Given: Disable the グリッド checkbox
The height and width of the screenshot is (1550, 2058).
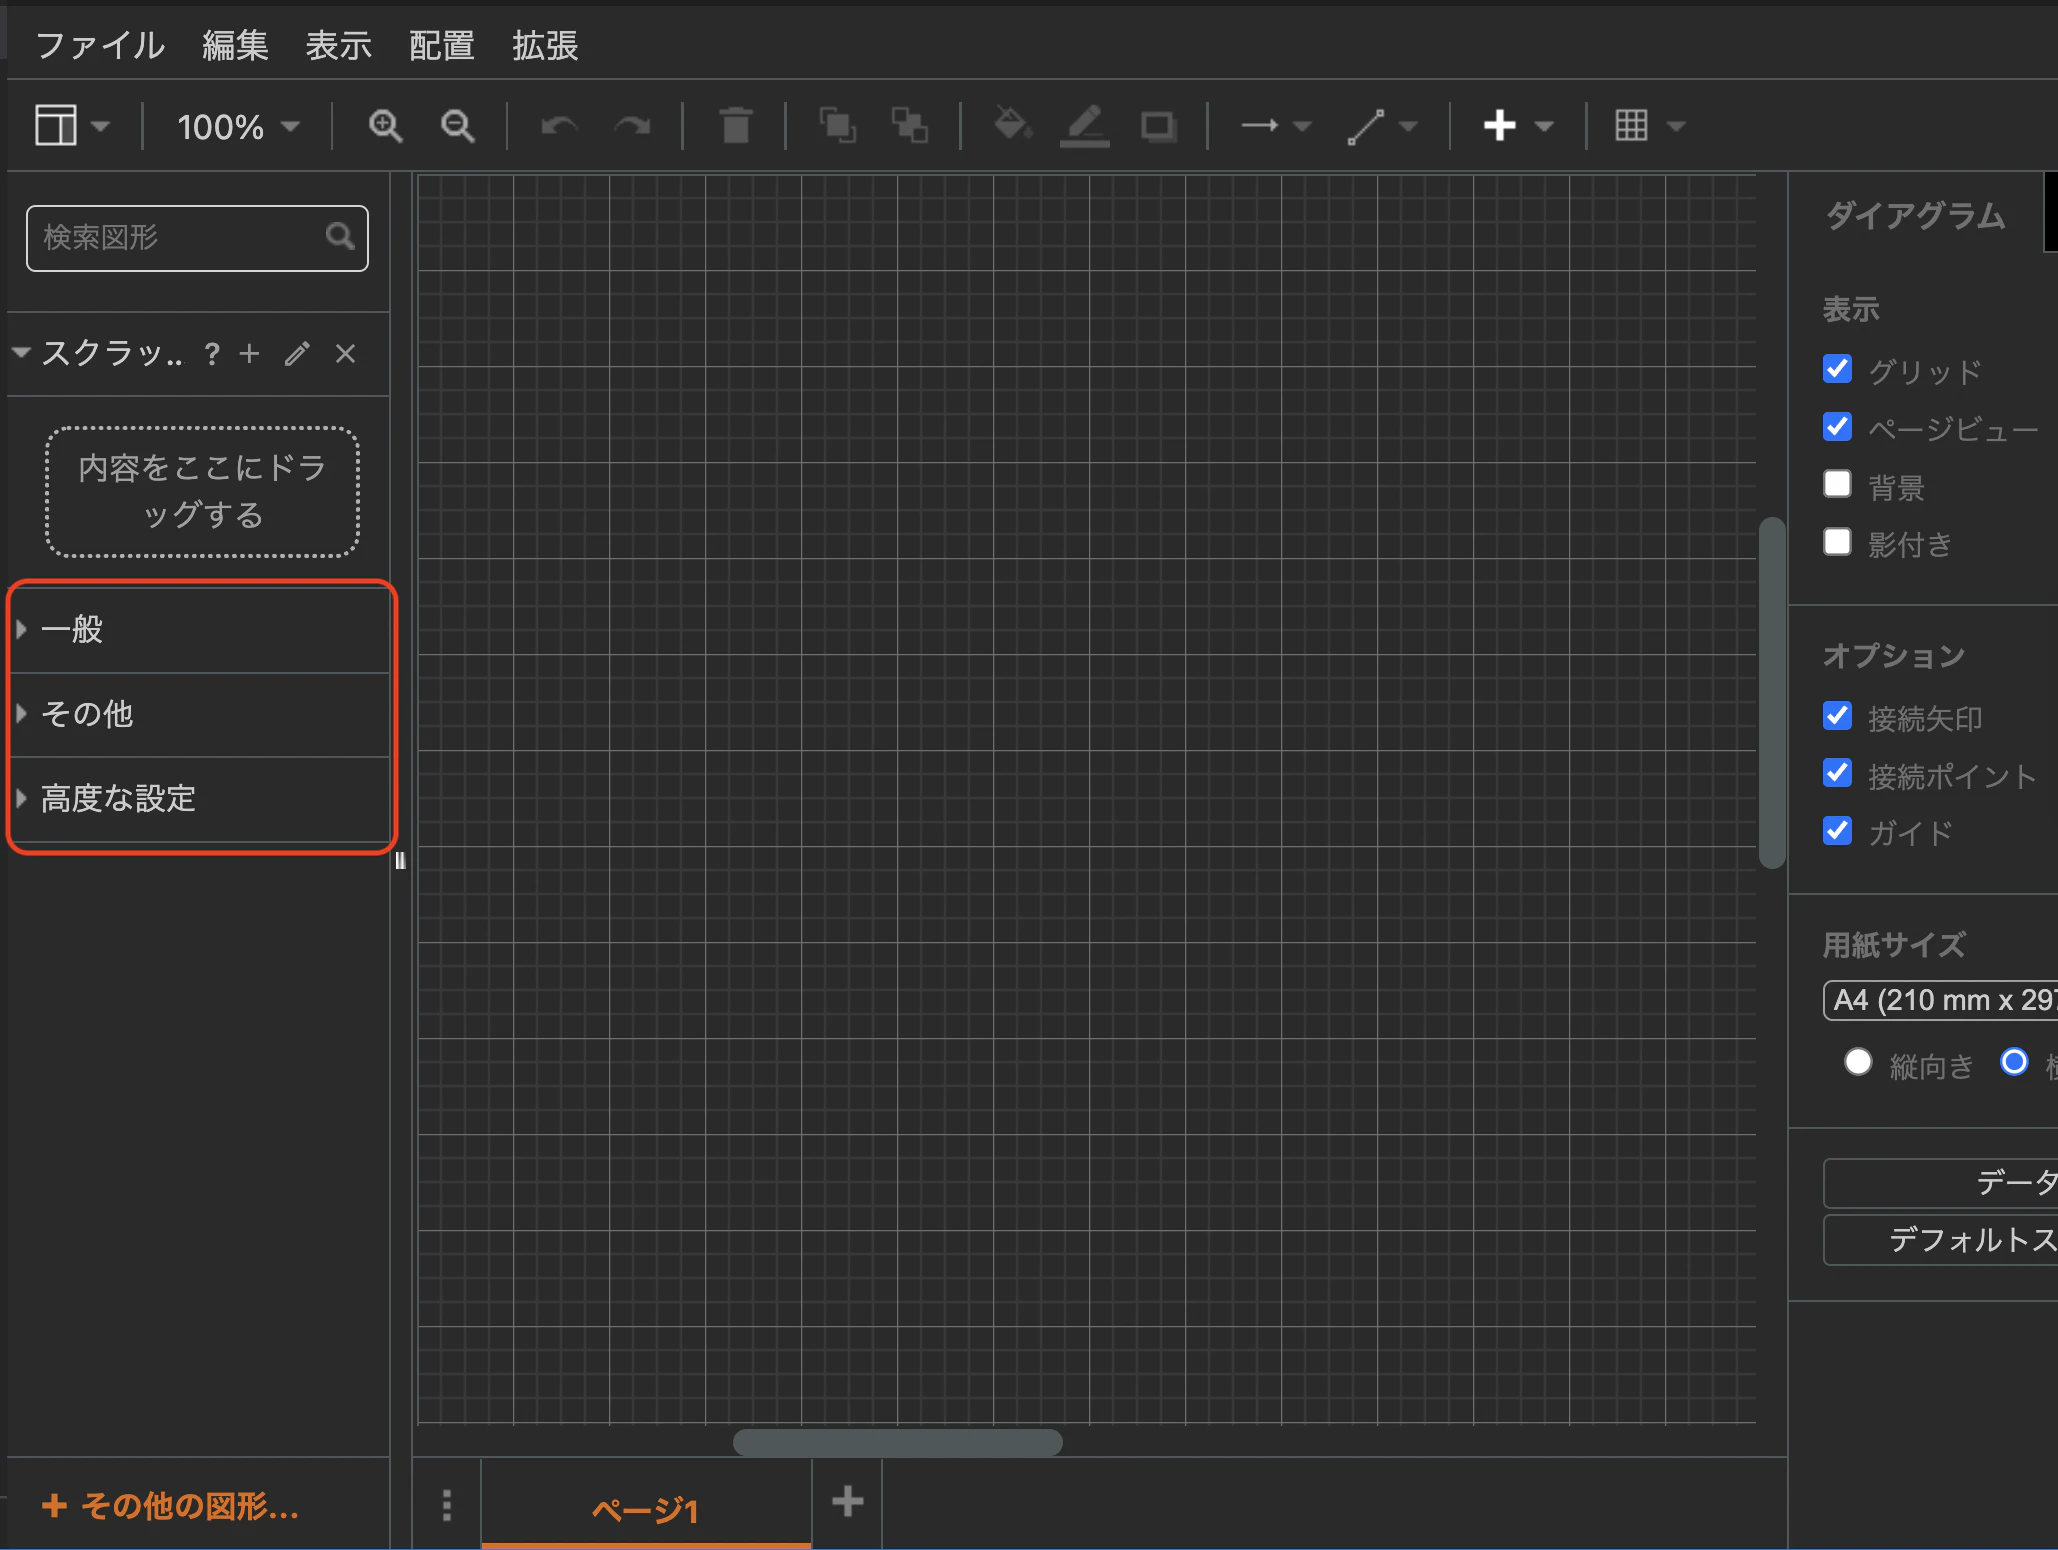Looking at the screenshot, I should [1837, 370].
